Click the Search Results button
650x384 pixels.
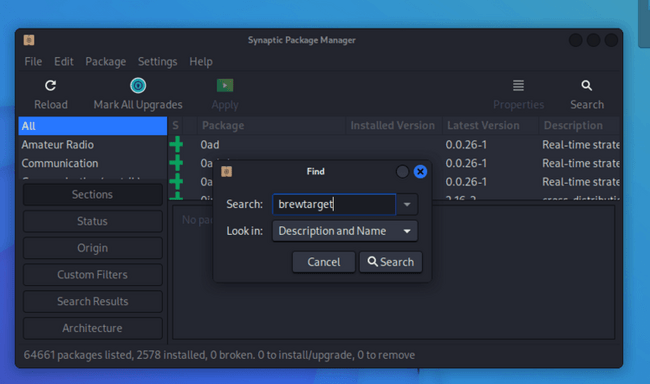point(92,301)
